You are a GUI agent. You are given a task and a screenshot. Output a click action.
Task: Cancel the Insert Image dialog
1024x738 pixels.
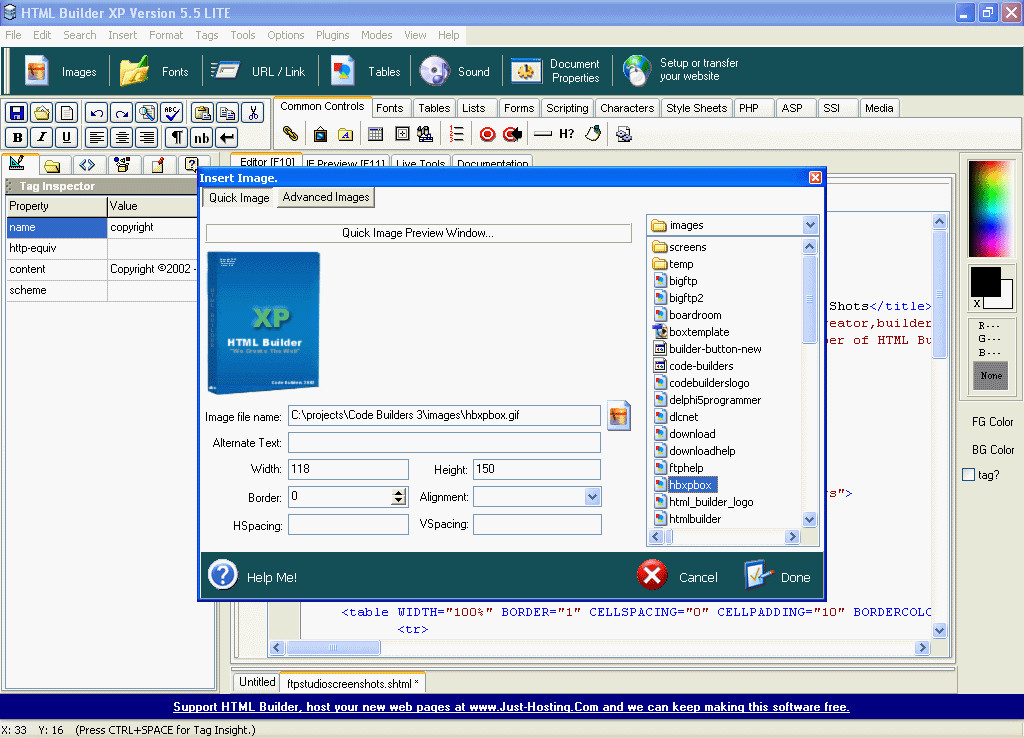[x=677, y=576]
